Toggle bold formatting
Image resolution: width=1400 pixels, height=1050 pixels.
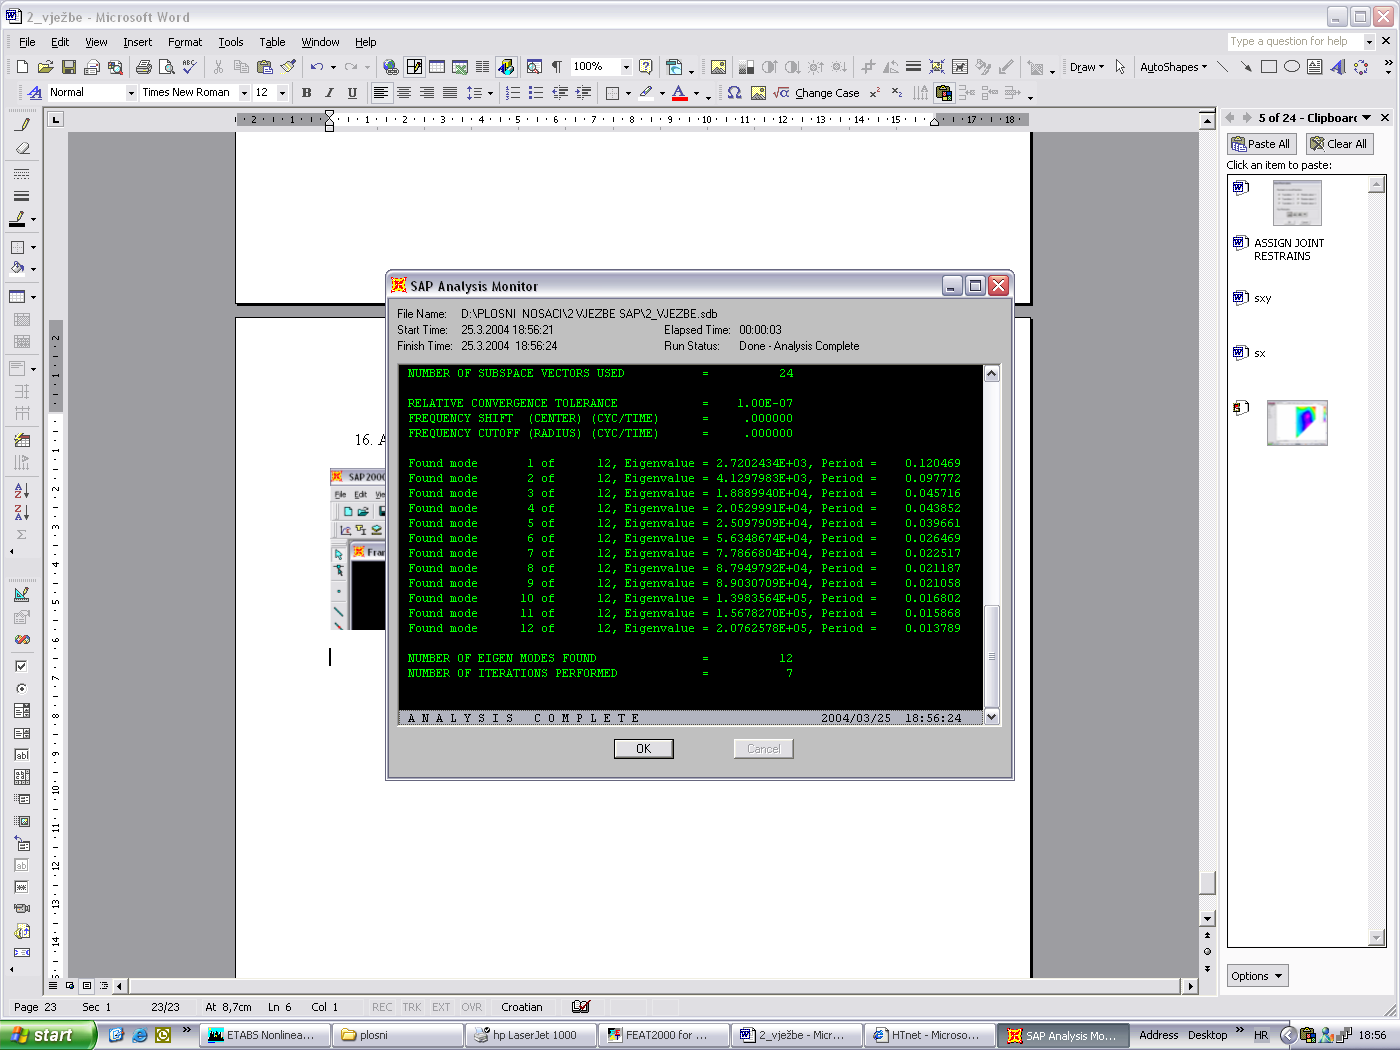(306, 93)
